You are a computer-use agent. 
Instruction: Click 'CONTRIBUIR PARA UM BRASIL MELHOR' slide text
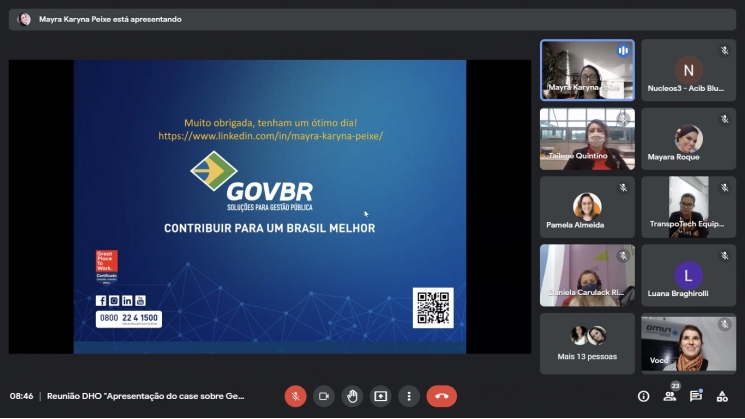[270, 229]
